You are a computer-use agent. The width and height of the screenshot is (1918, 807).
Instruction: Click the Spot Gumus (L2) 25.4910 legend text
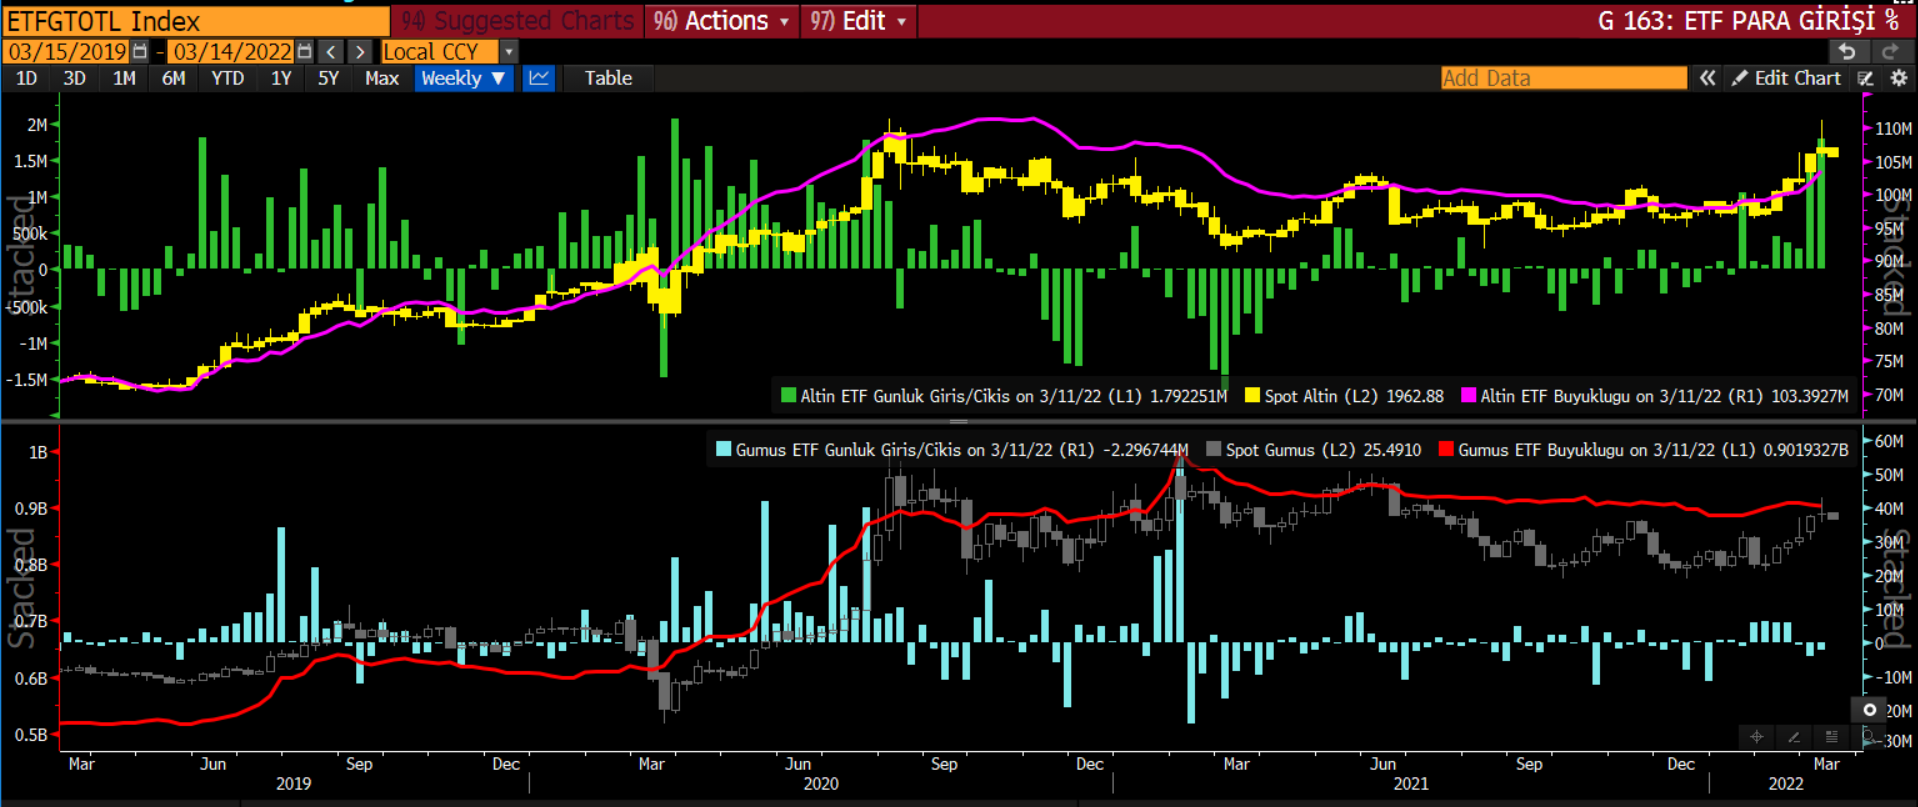click(x=1323, y=450)
